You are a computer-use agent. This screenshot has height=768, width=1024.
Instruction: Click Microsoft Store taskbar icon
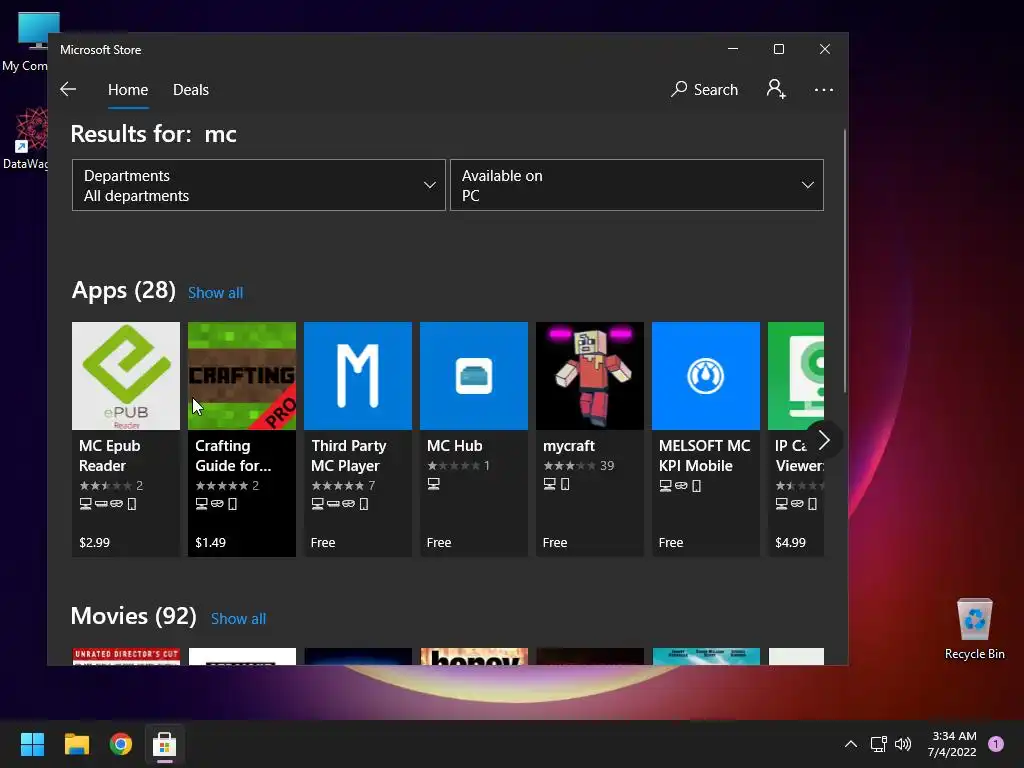(x=165, y=744)
